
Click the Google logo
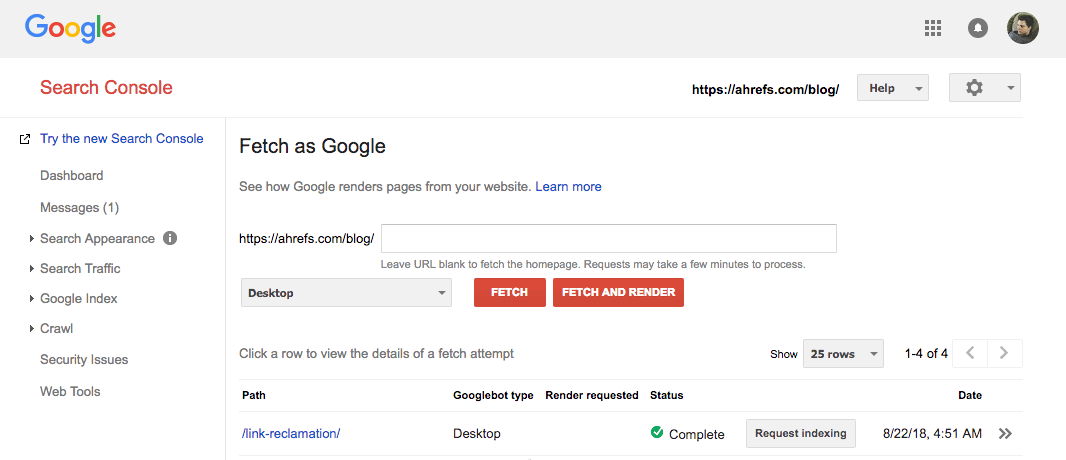click(x=70, y=28)
